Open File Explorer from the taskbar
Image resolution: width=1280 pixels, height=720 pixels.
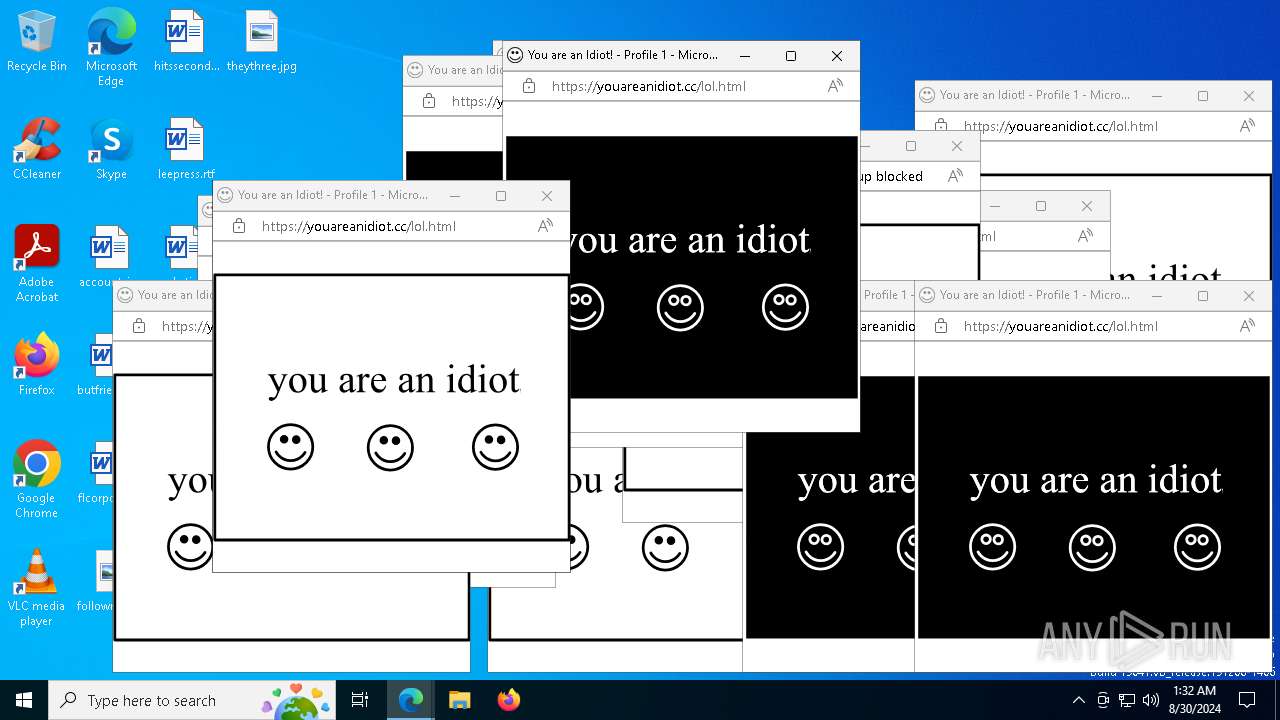[x=459, y=700]
